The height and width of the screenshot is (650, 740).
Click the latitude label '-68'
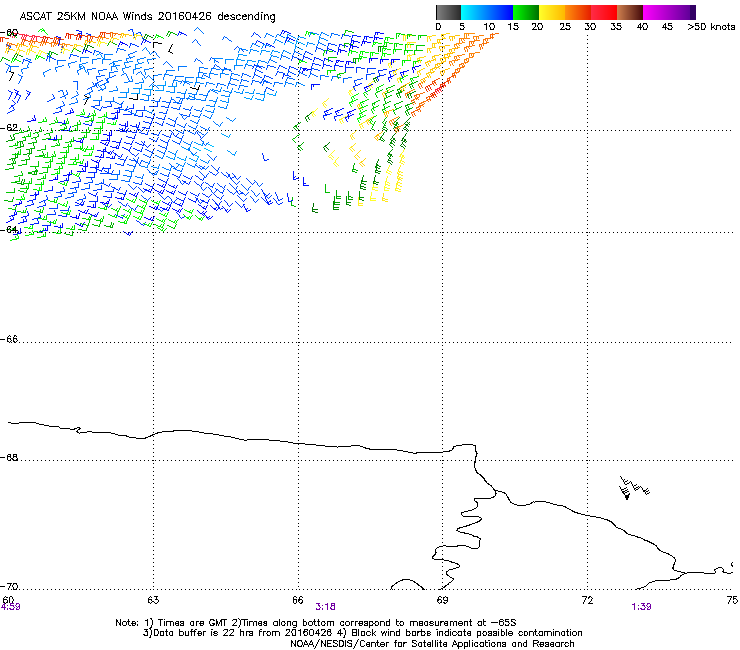point(10,457)
